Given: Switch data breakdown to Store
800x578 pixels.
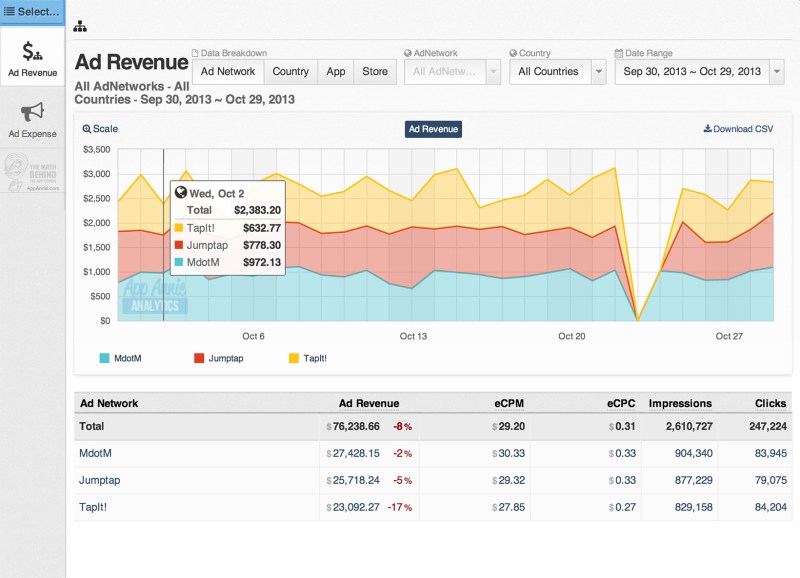Looking at the screenshot, I should (375, 71).
